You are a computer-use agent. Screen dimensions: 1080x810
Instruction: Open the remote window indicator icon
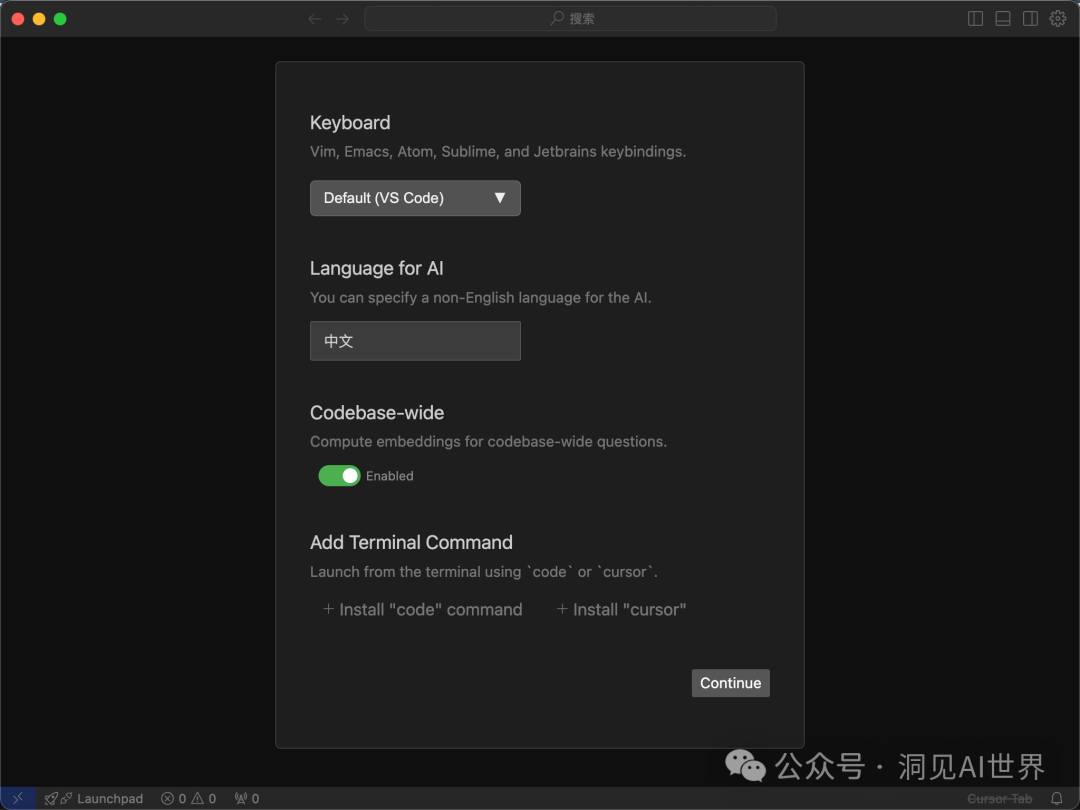click(18, 798)
